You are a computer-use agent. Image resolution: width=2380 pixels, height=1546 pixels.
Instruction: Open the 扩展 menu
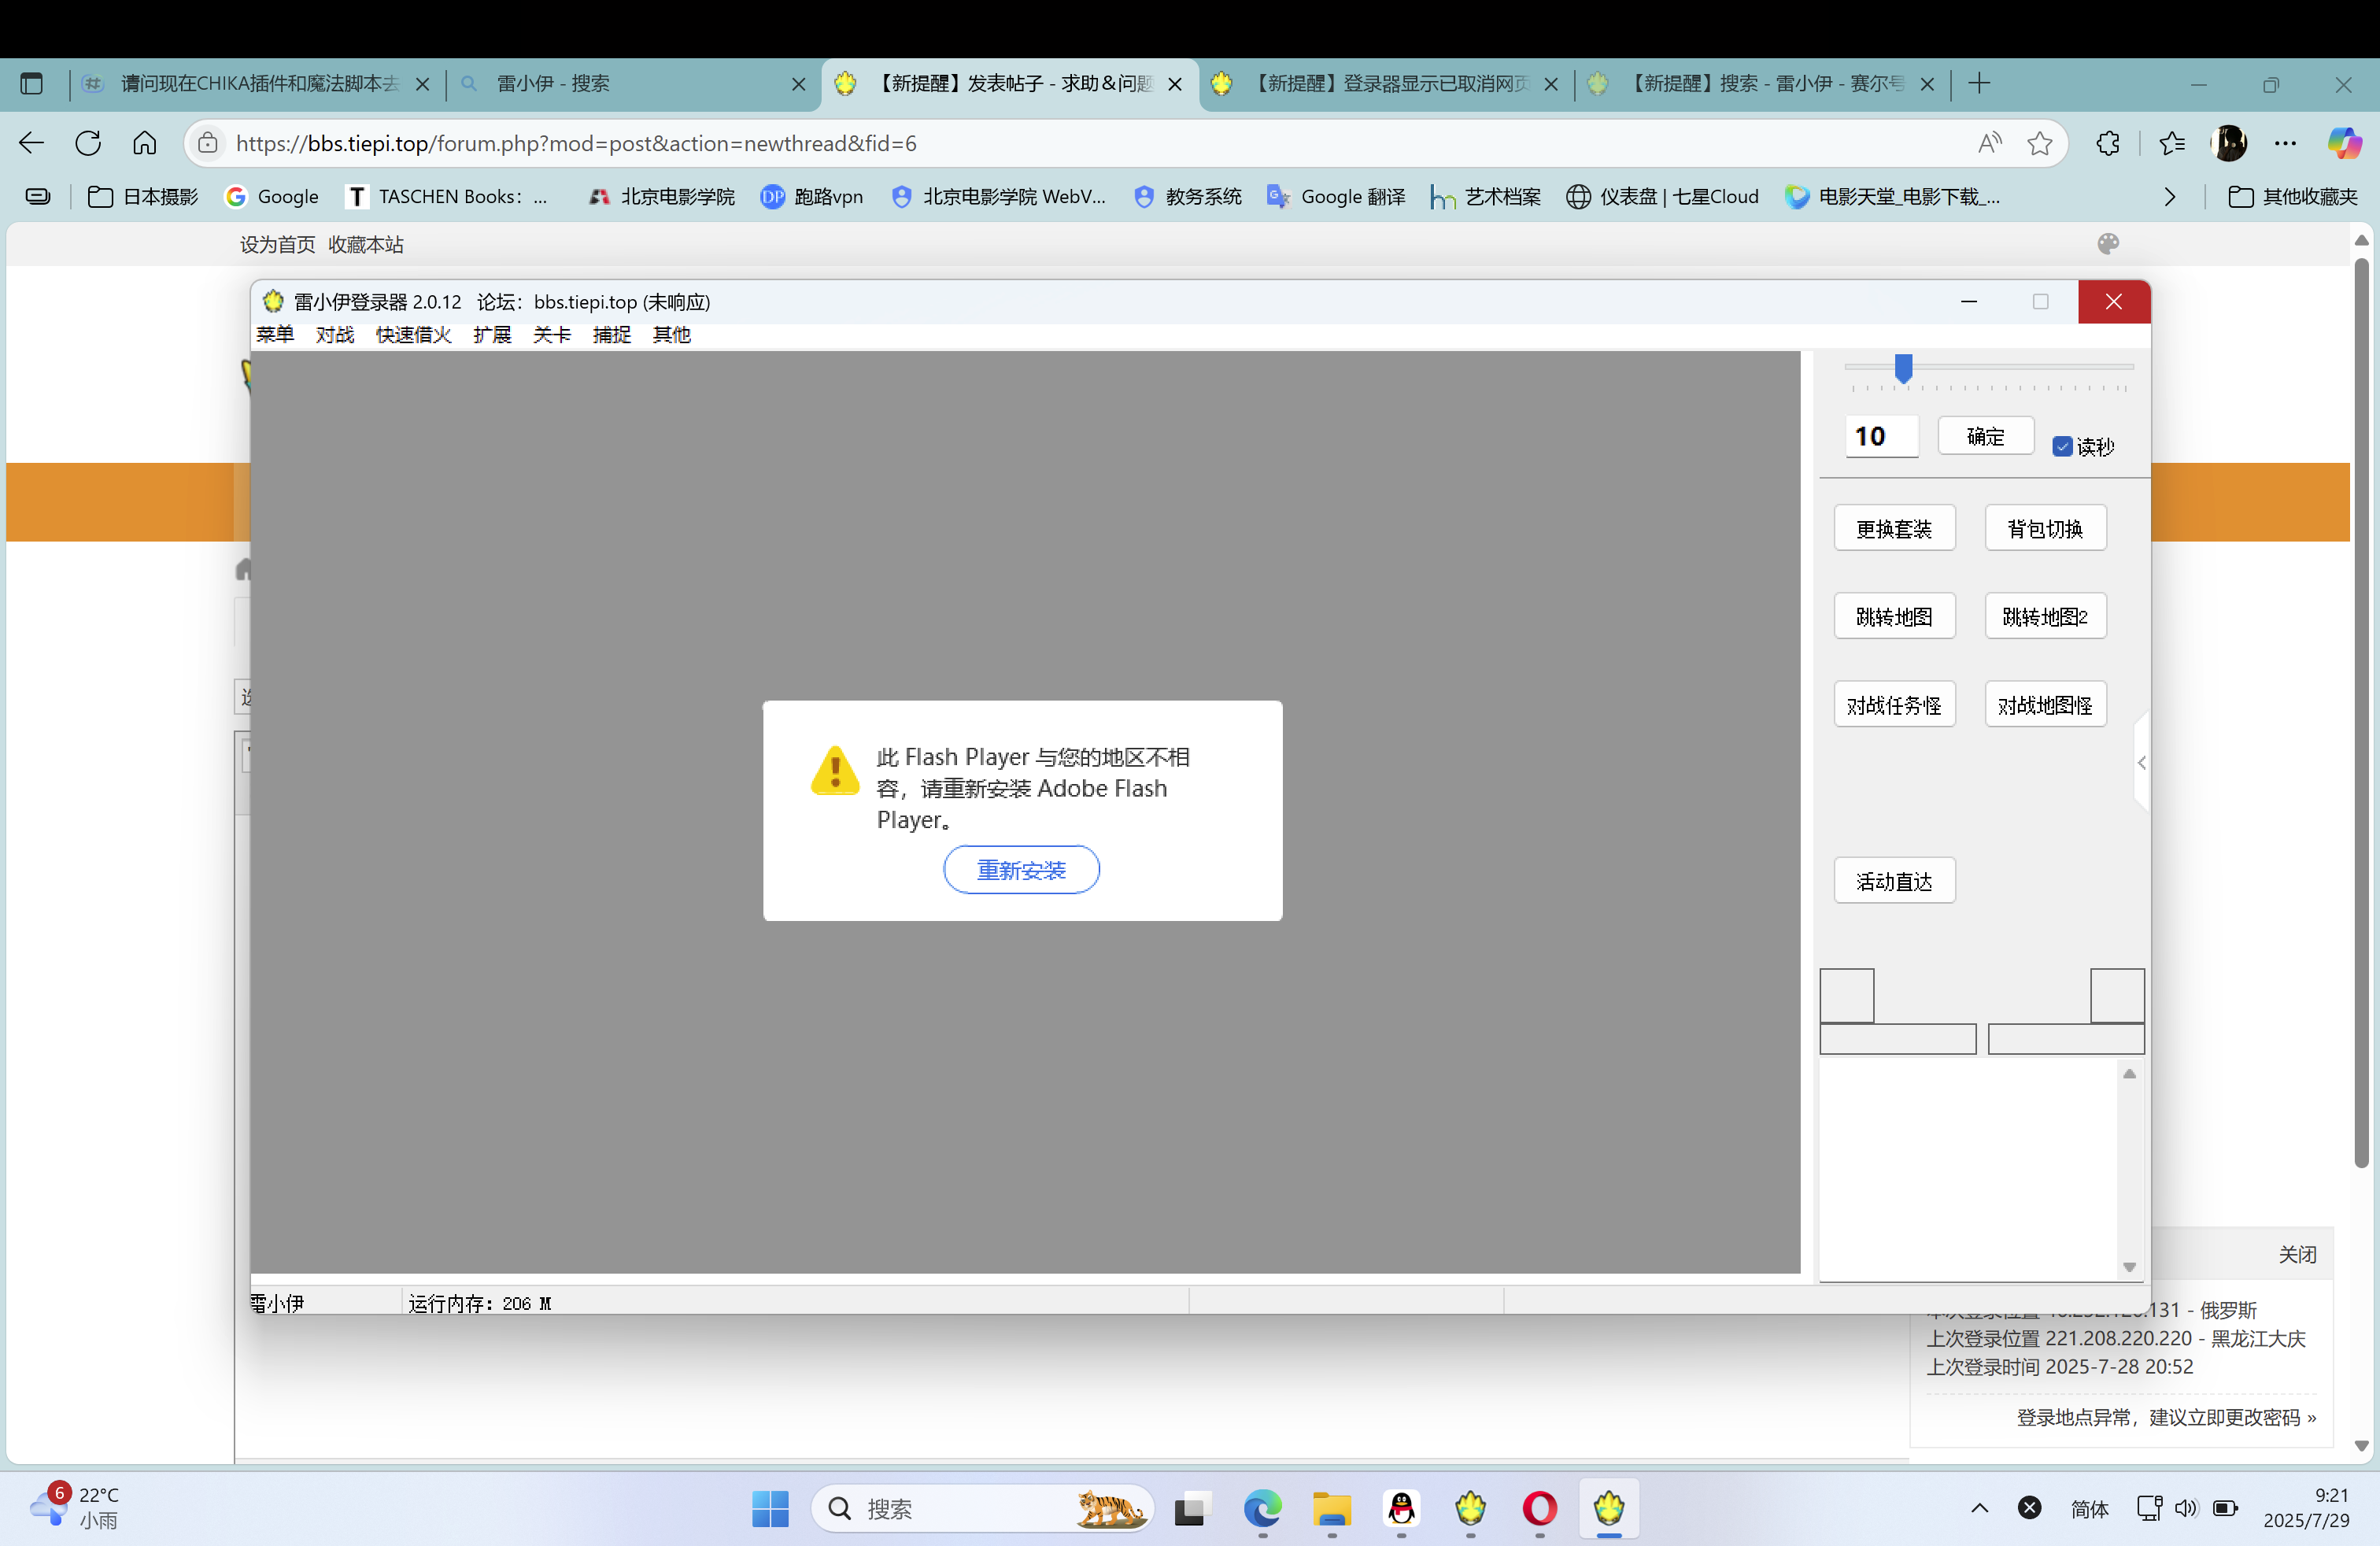pos(492,334)
